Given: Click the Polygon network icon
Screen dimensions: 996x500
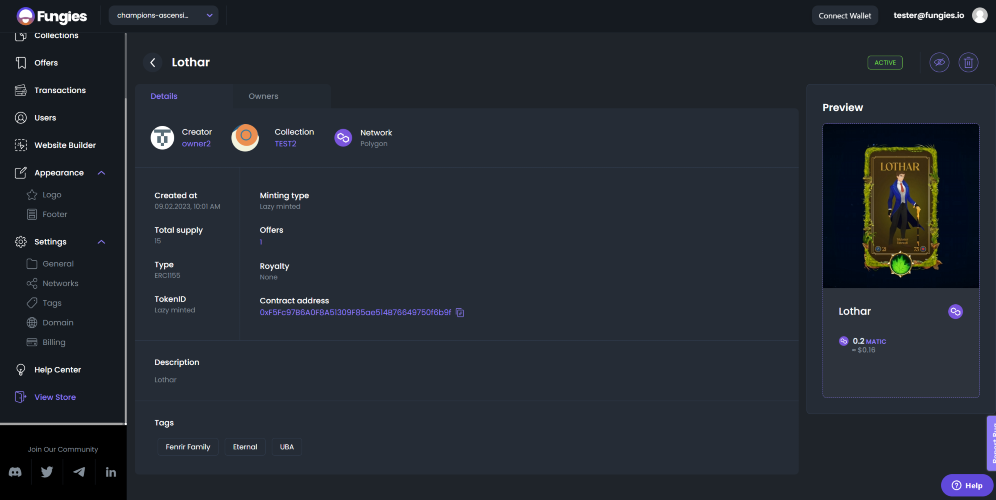Looking at the screenshot, I should (343, 137).
